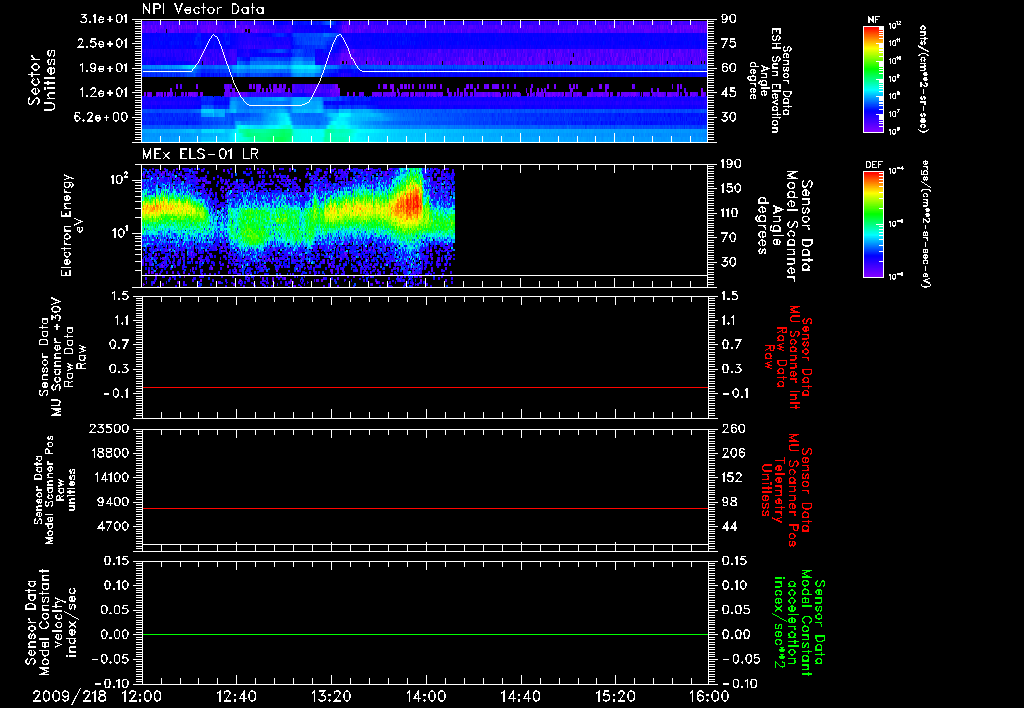Click the "90" sun elevation tick label

pos(729,19)
